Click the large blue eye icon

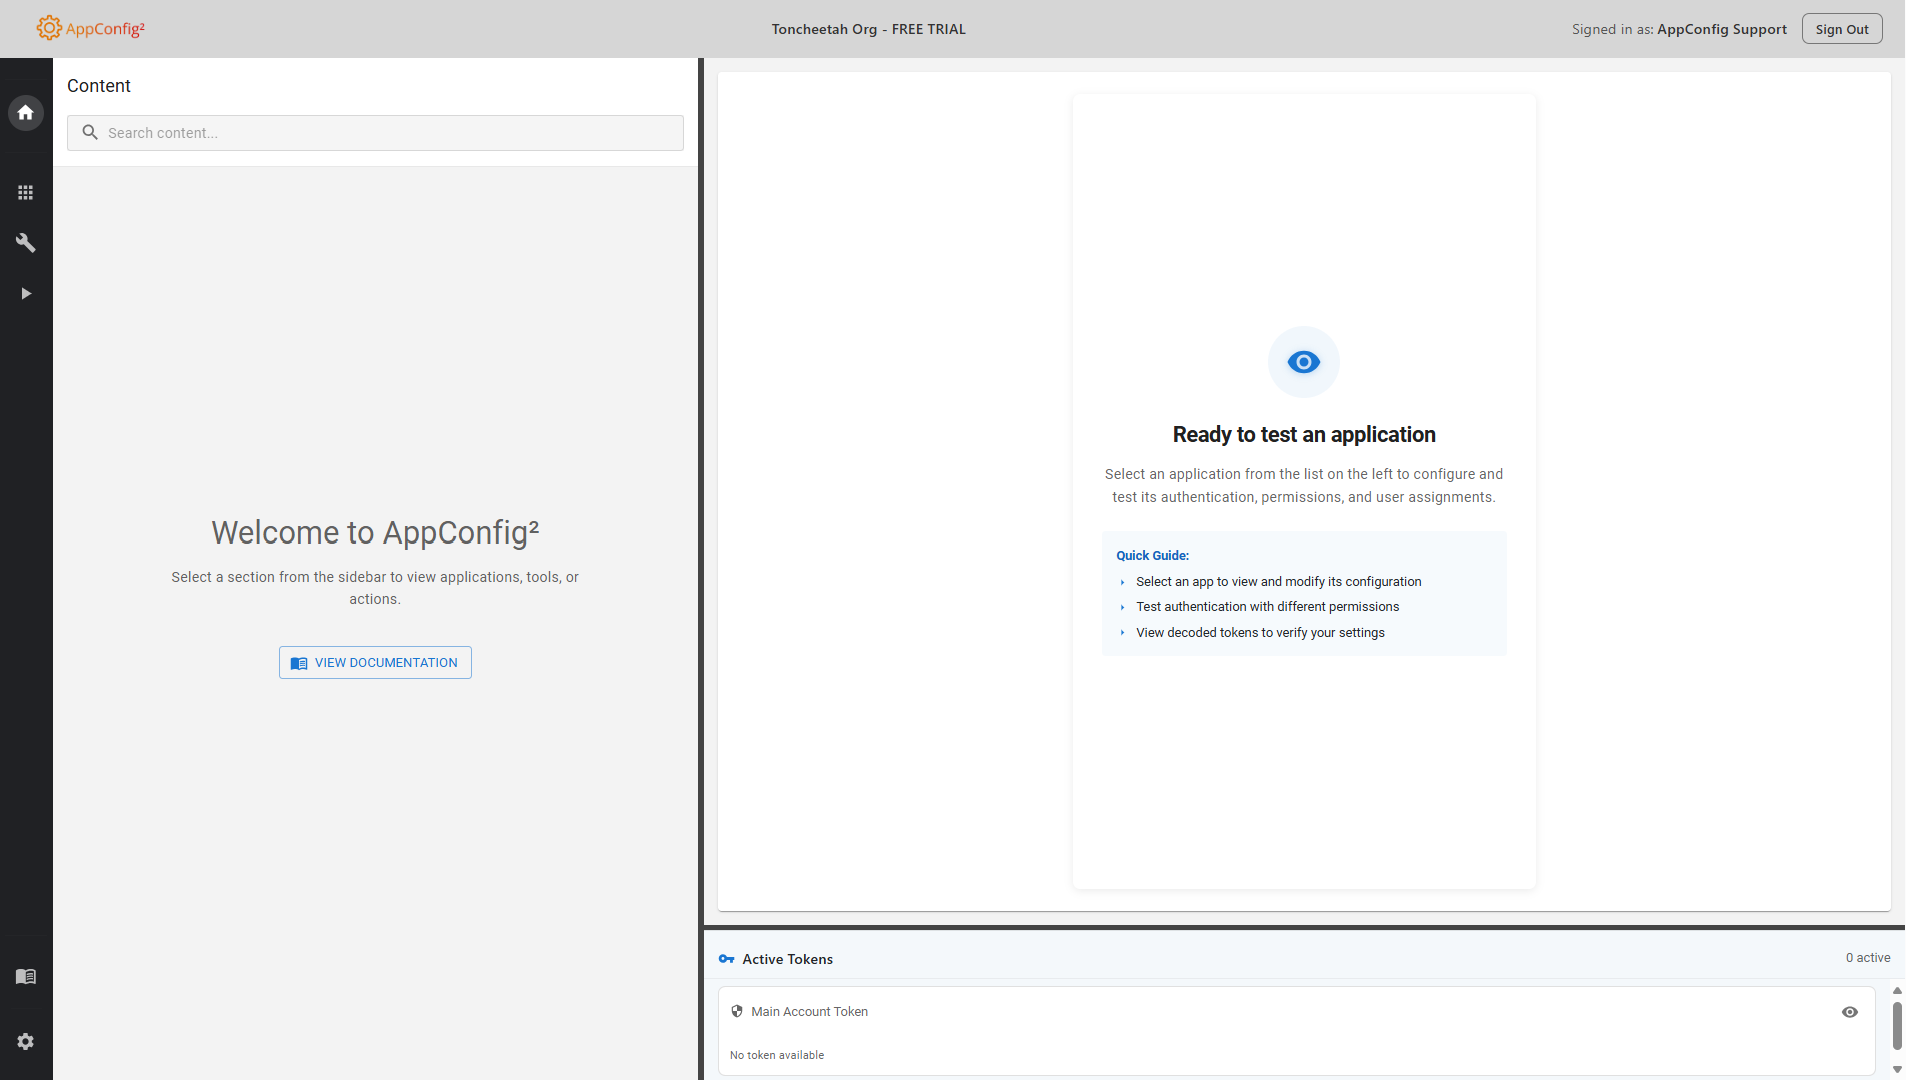click(x=1304, y=362)
